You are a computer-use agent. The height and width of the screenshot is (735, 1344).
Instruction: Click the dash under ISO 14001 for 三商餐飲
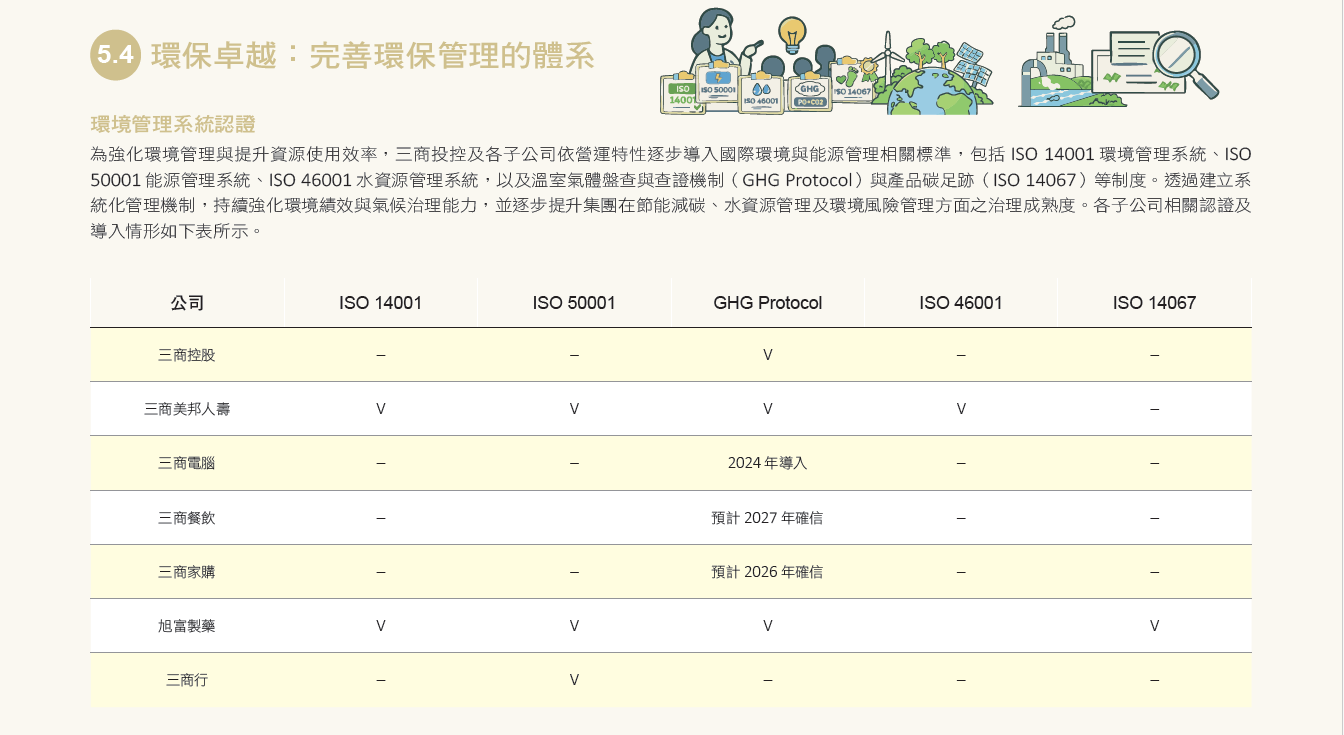coord(381,518)
